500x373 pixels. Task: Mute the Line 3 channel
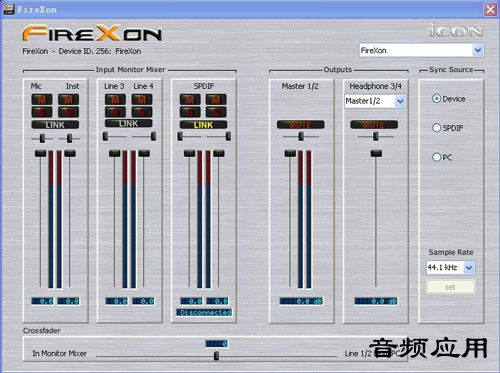[115, 100]
